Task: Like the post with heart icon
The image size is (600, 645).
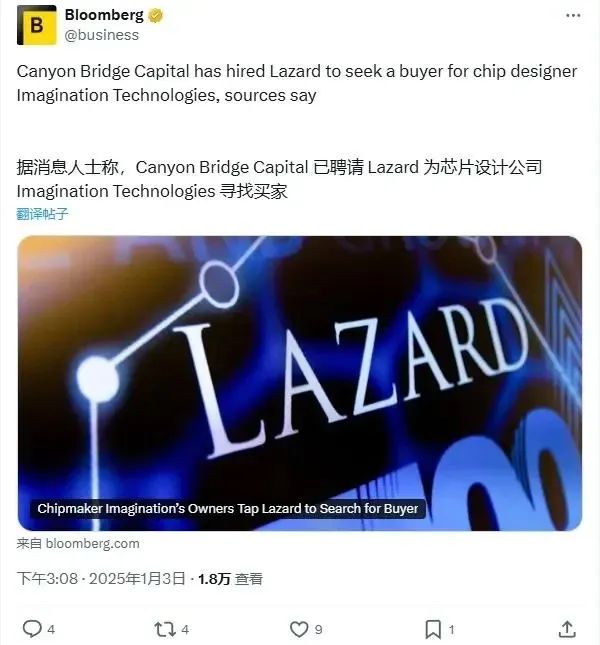Action: pyautogui.click(x=299, y=629)
